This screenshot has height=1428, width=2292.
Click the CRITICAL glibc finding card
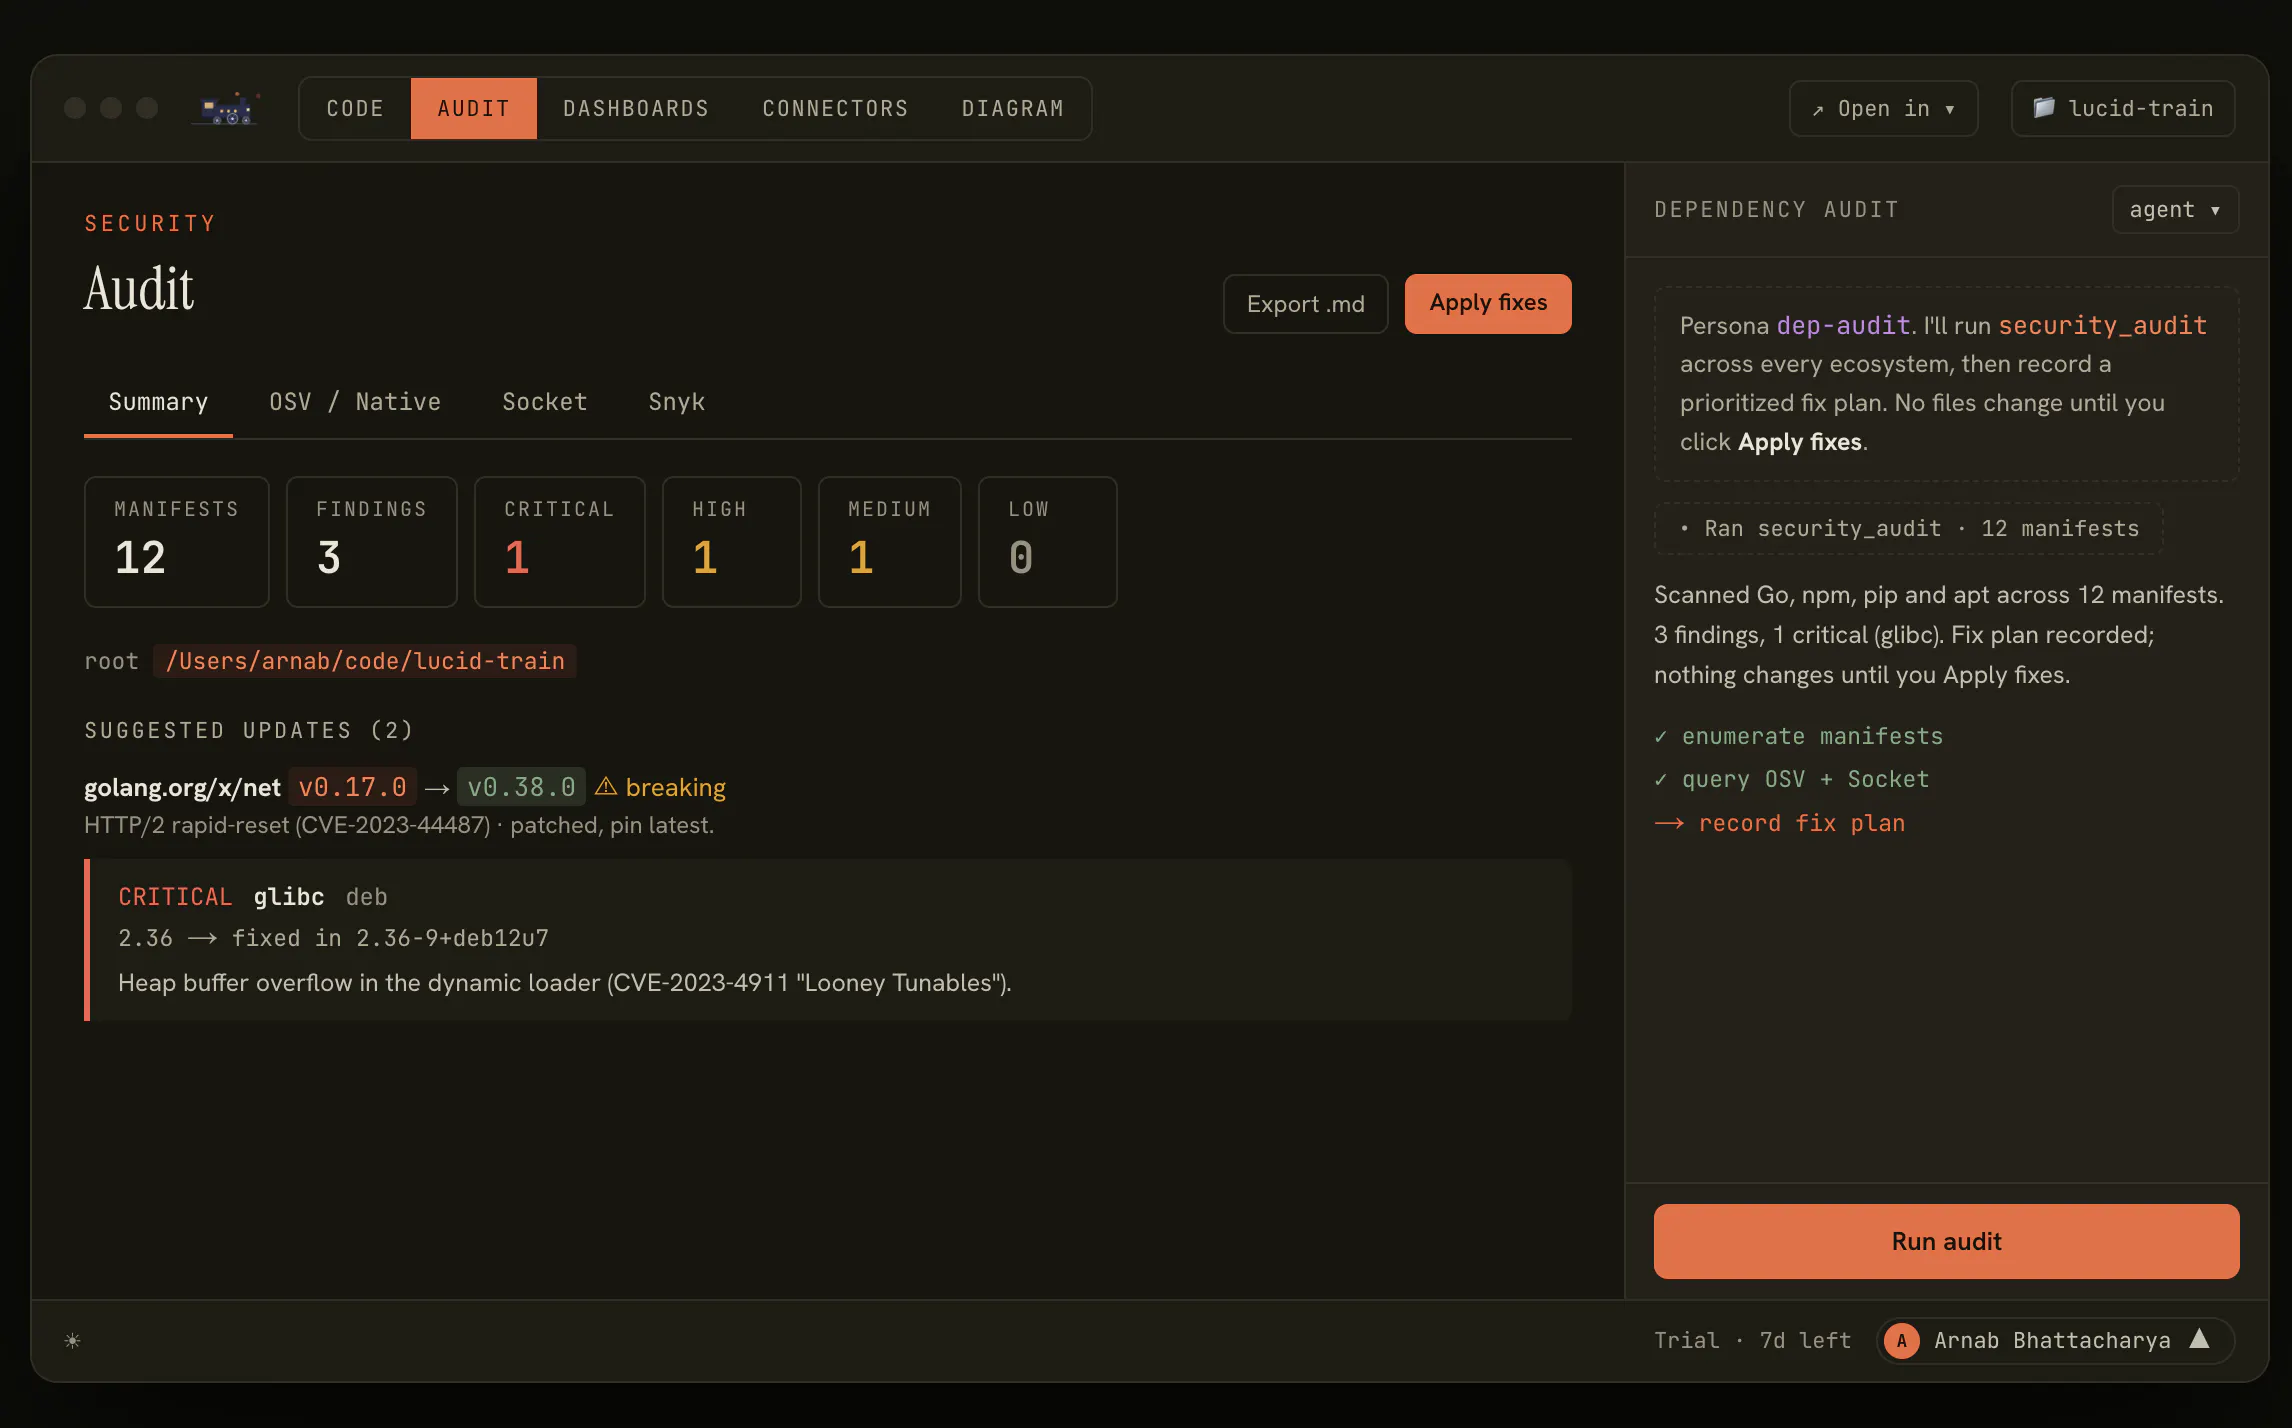(x=828, y=940)
